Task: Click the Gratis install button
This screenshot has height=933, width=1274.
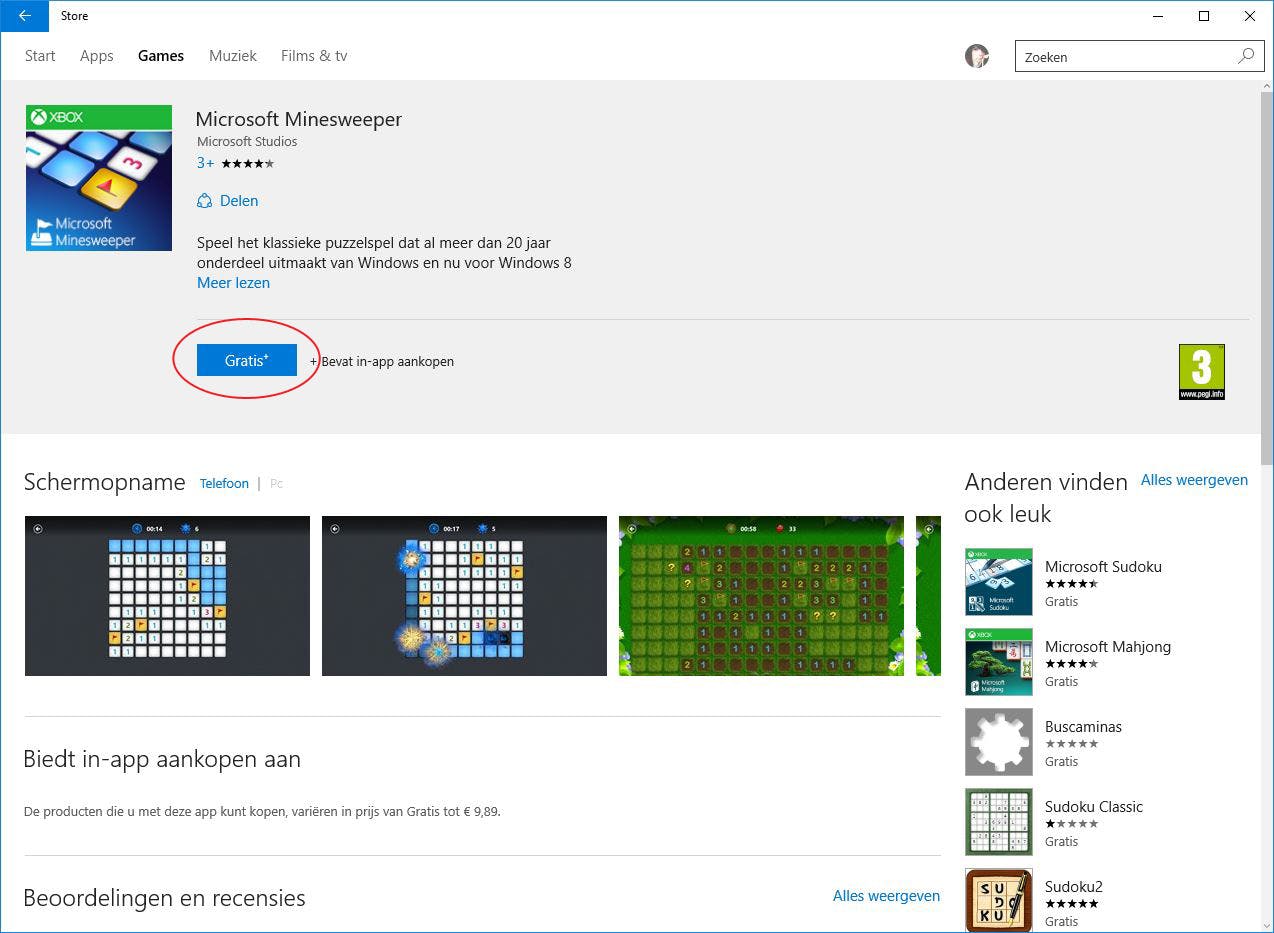Action: tap(247, 360)
